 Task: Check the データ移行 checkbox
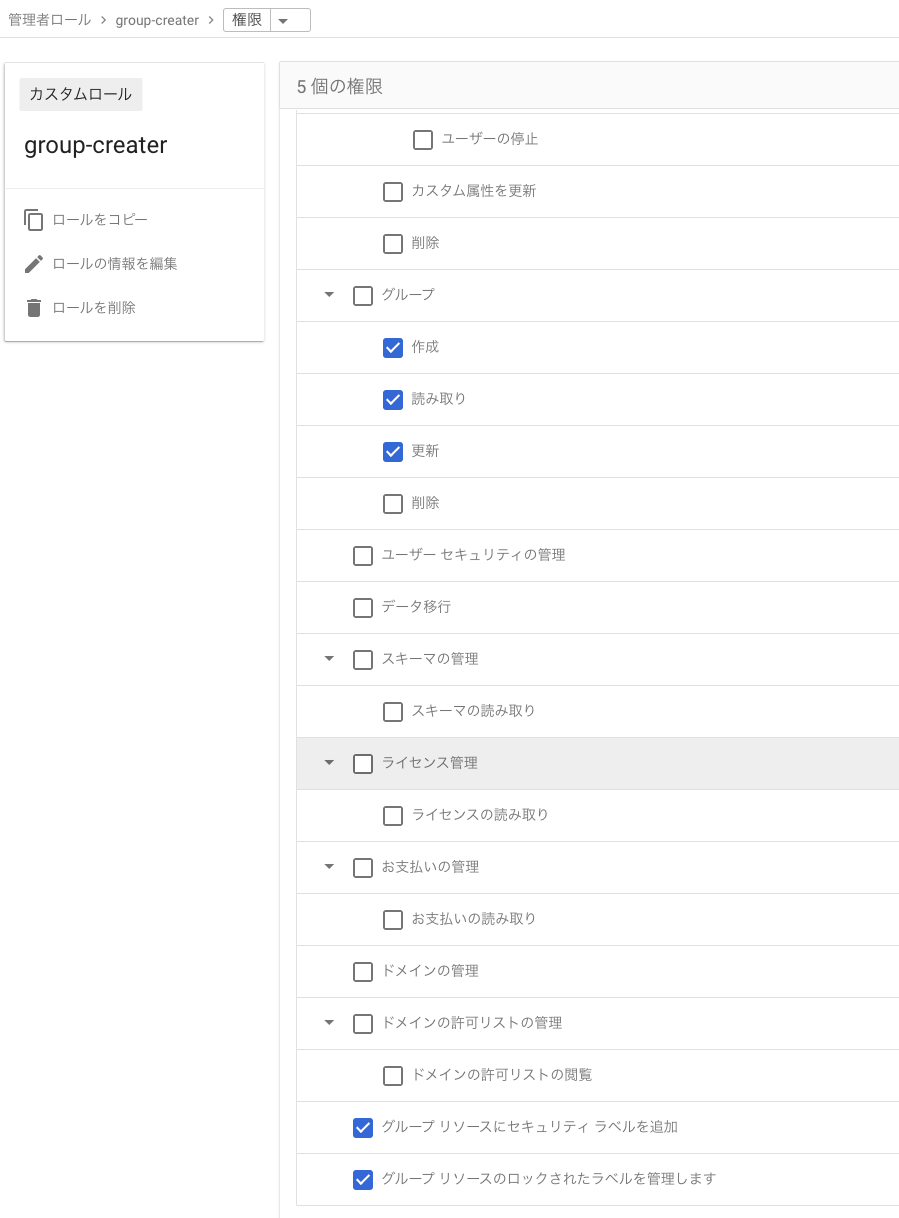pyautogui.click(x=363, y=607)
